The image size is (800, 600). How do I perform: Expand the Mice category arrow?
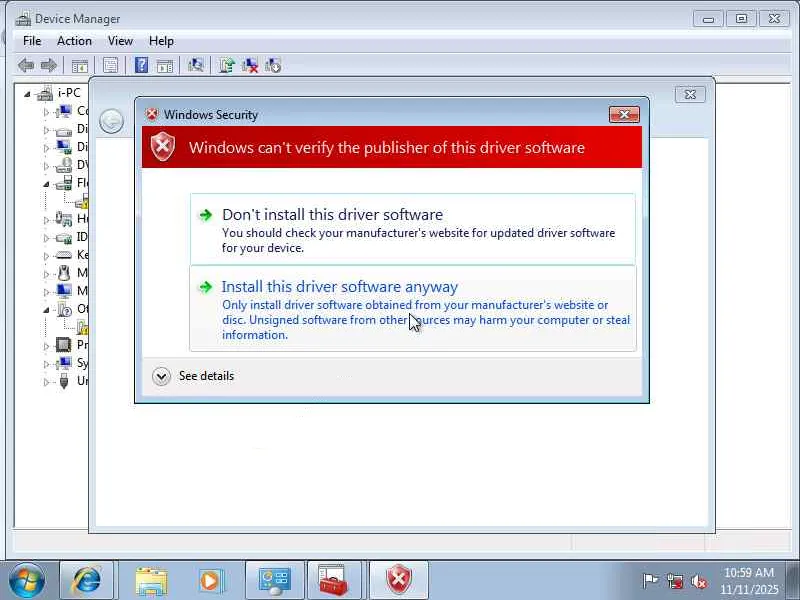tap(46, 274)
